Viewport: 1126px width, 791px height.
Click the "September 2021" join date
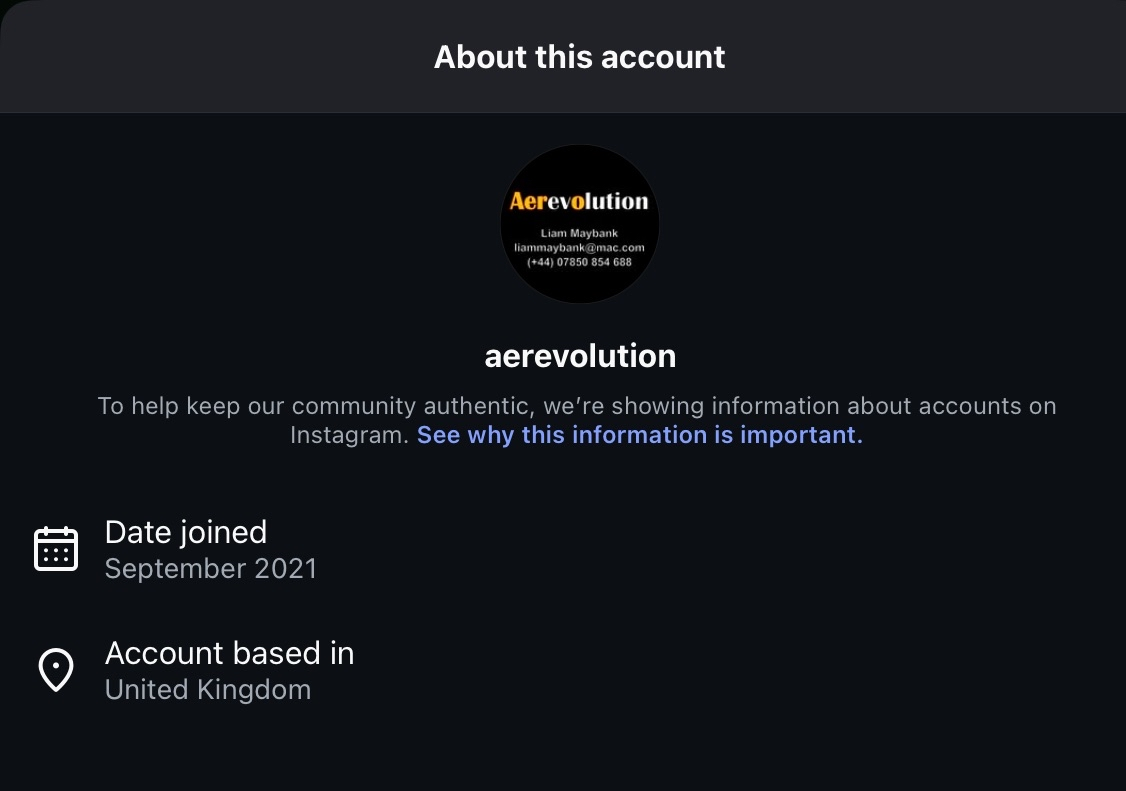click(211, 569)
